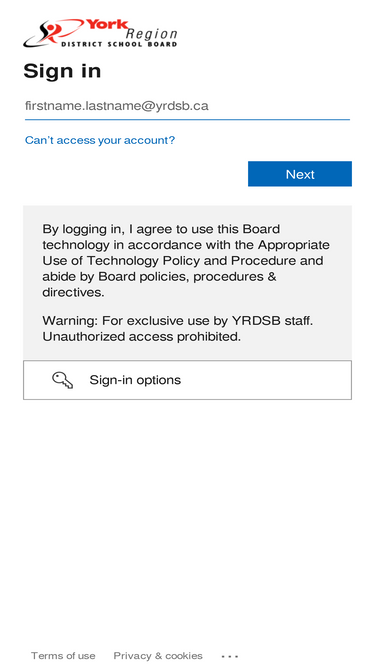Click the Region word in the logo
The width and height of the screenshot is (375, 667).
tap(151, 34)
